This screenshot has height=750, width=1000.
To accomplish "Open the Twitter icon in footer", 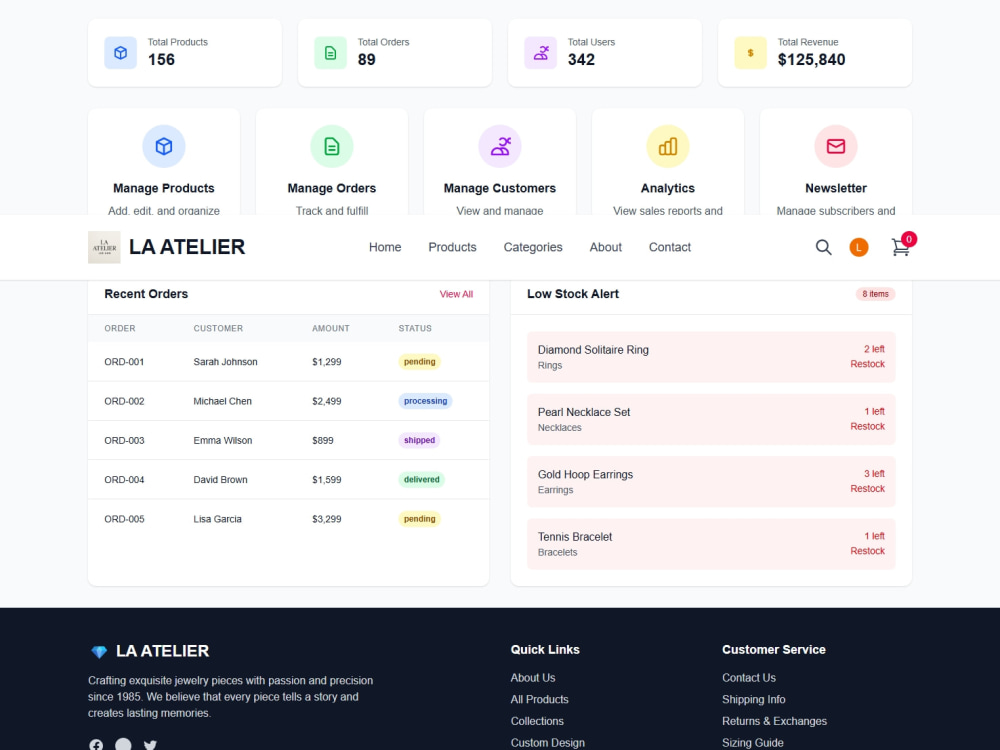I will 150,744.
